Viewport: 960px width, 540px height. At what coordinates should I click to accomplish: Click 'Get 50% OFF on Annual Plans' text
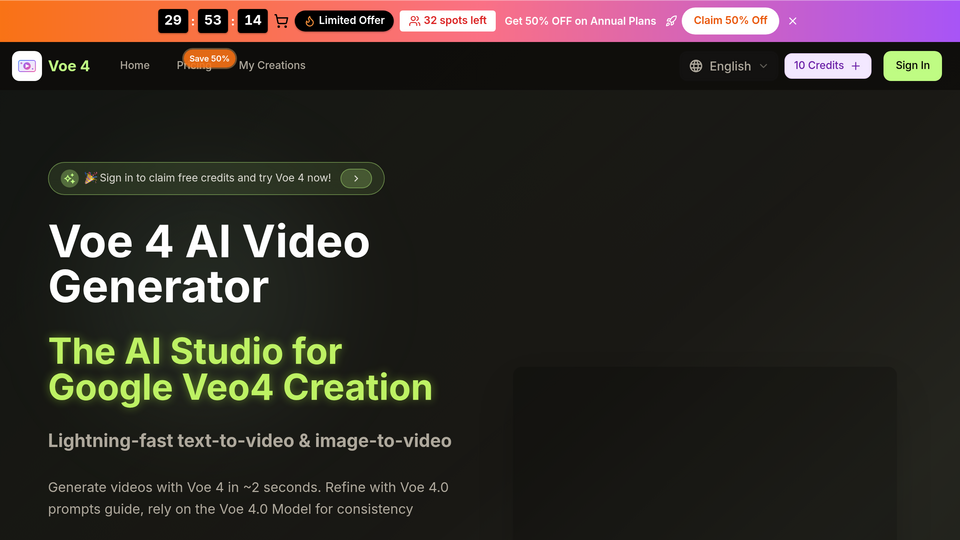[x=580, y=21]
